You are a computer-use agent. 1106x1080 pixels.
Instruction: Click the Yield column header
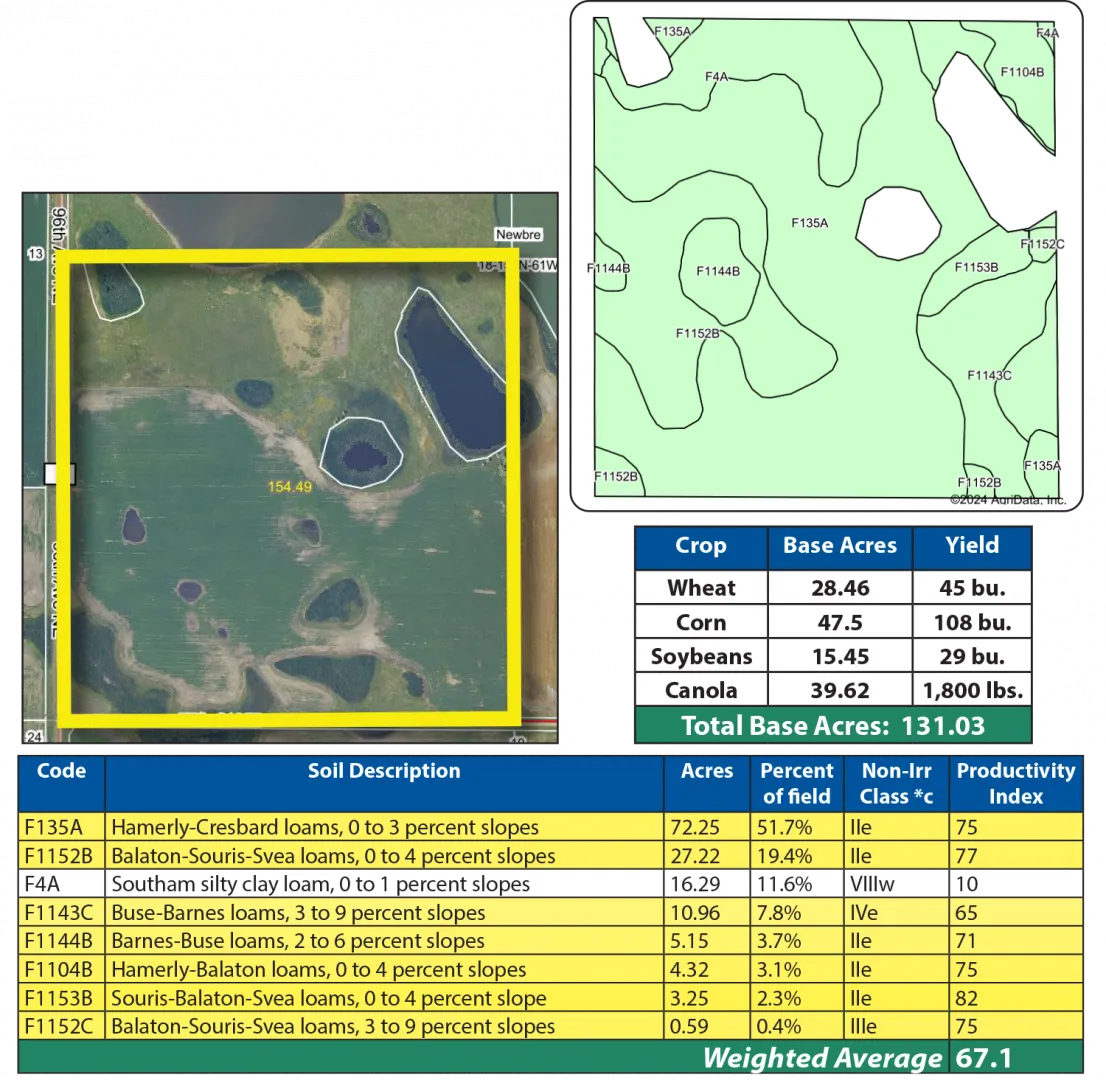point(972,546)
